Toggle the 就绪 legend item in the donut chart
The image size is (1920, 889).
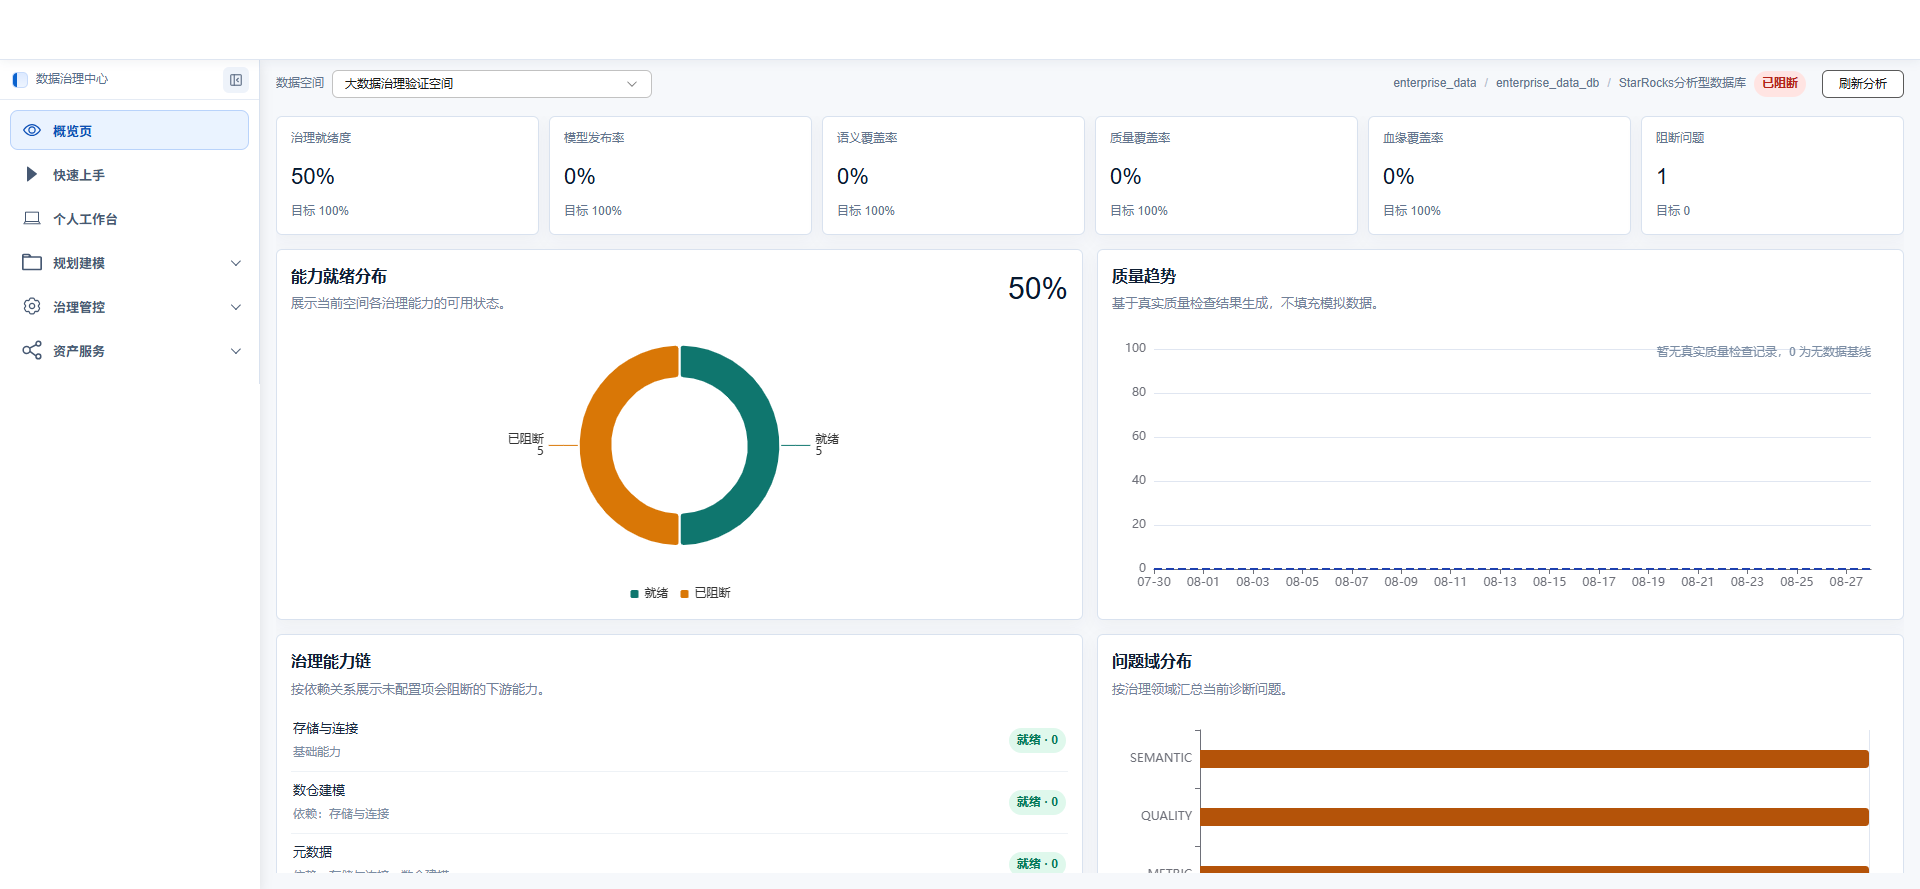coord(649,593)
